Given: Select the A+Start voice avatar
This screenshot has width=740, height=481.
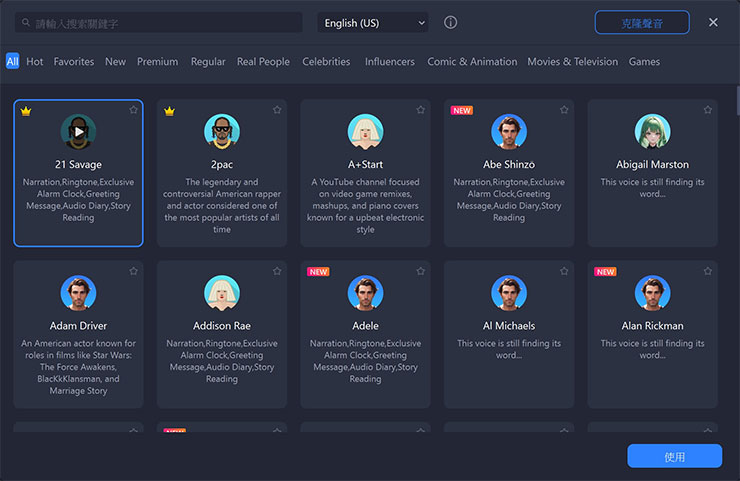Looking at the screenshot, I should point(365,131).
